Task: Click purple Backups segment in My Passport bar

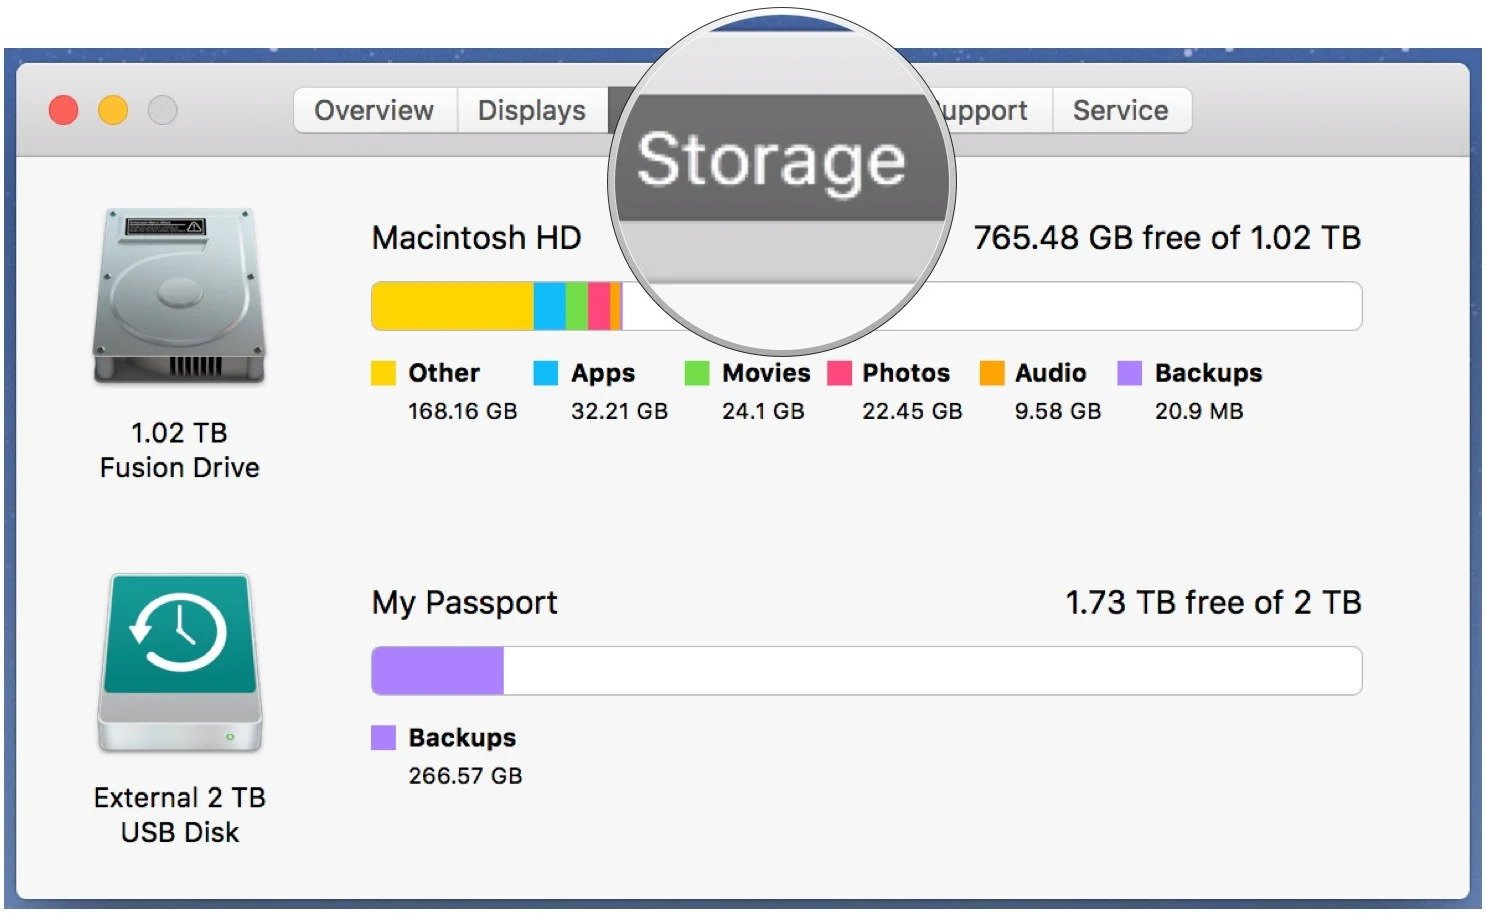Action: tap(437, 671)
